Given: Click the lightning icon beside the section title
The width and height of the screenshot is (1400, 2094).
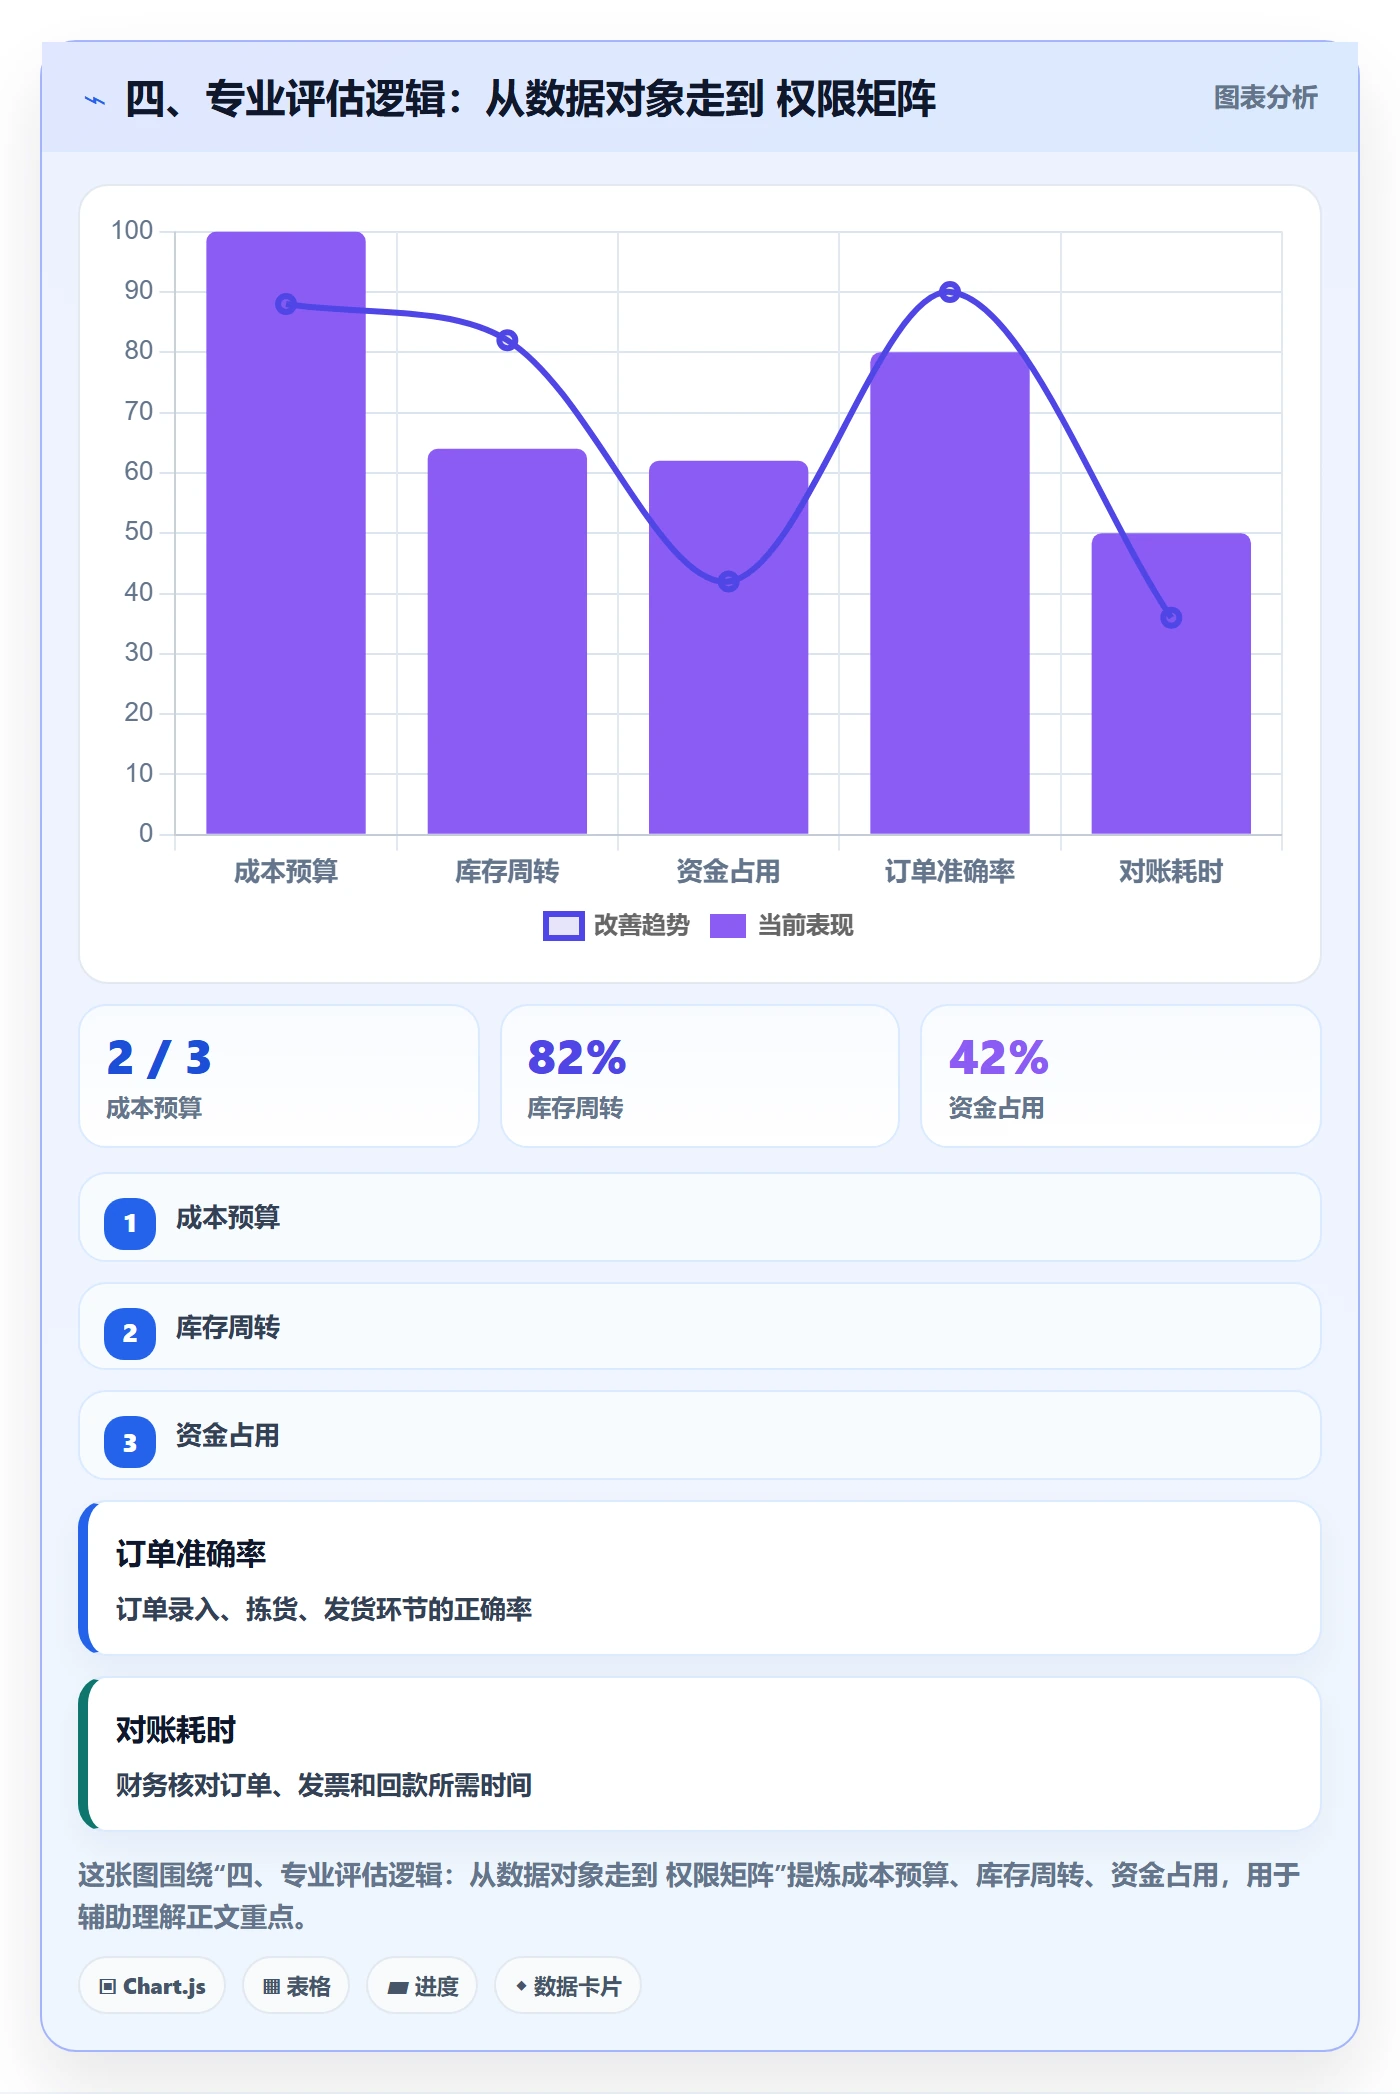Looking at the screenshot, I should [x=95, y=100].
